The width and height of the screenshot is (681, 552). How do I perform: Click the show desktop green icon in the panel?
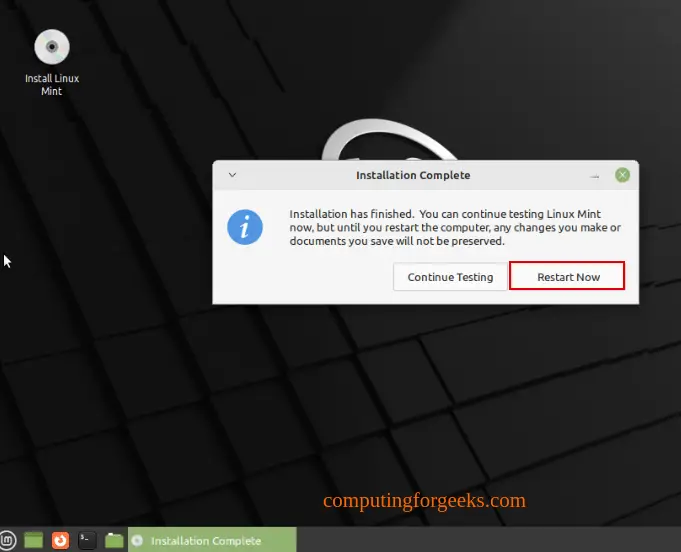33,540
